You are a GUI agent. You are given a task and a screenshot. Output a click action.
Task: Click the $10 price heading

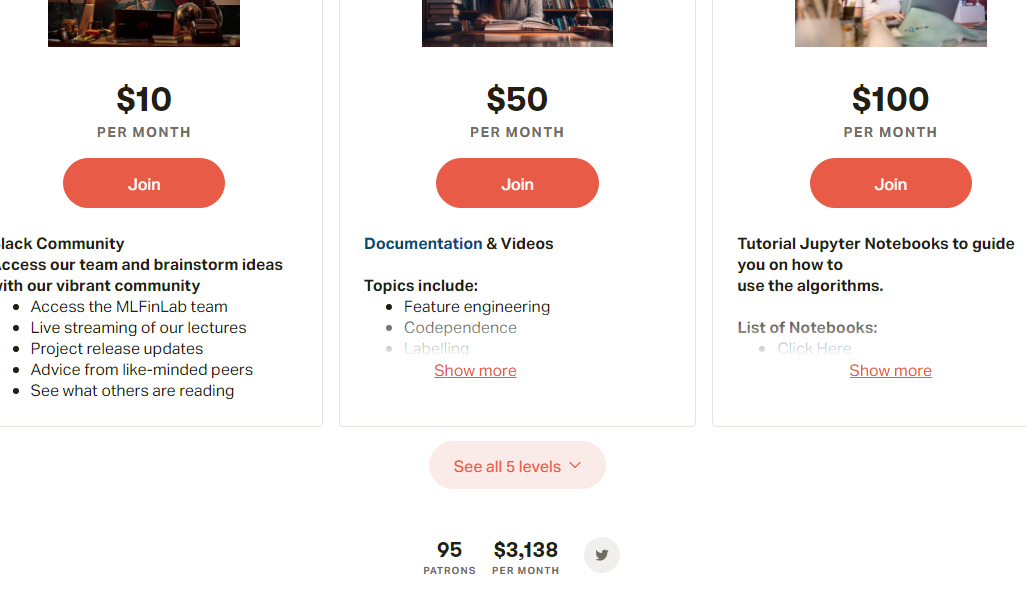point(144,100)
